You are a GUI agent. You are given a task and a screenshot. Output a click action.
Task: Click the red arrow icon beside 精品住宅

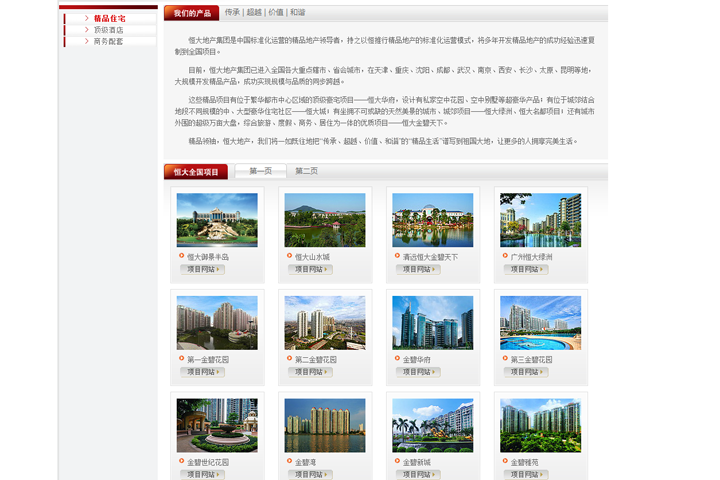coord(87,18)
